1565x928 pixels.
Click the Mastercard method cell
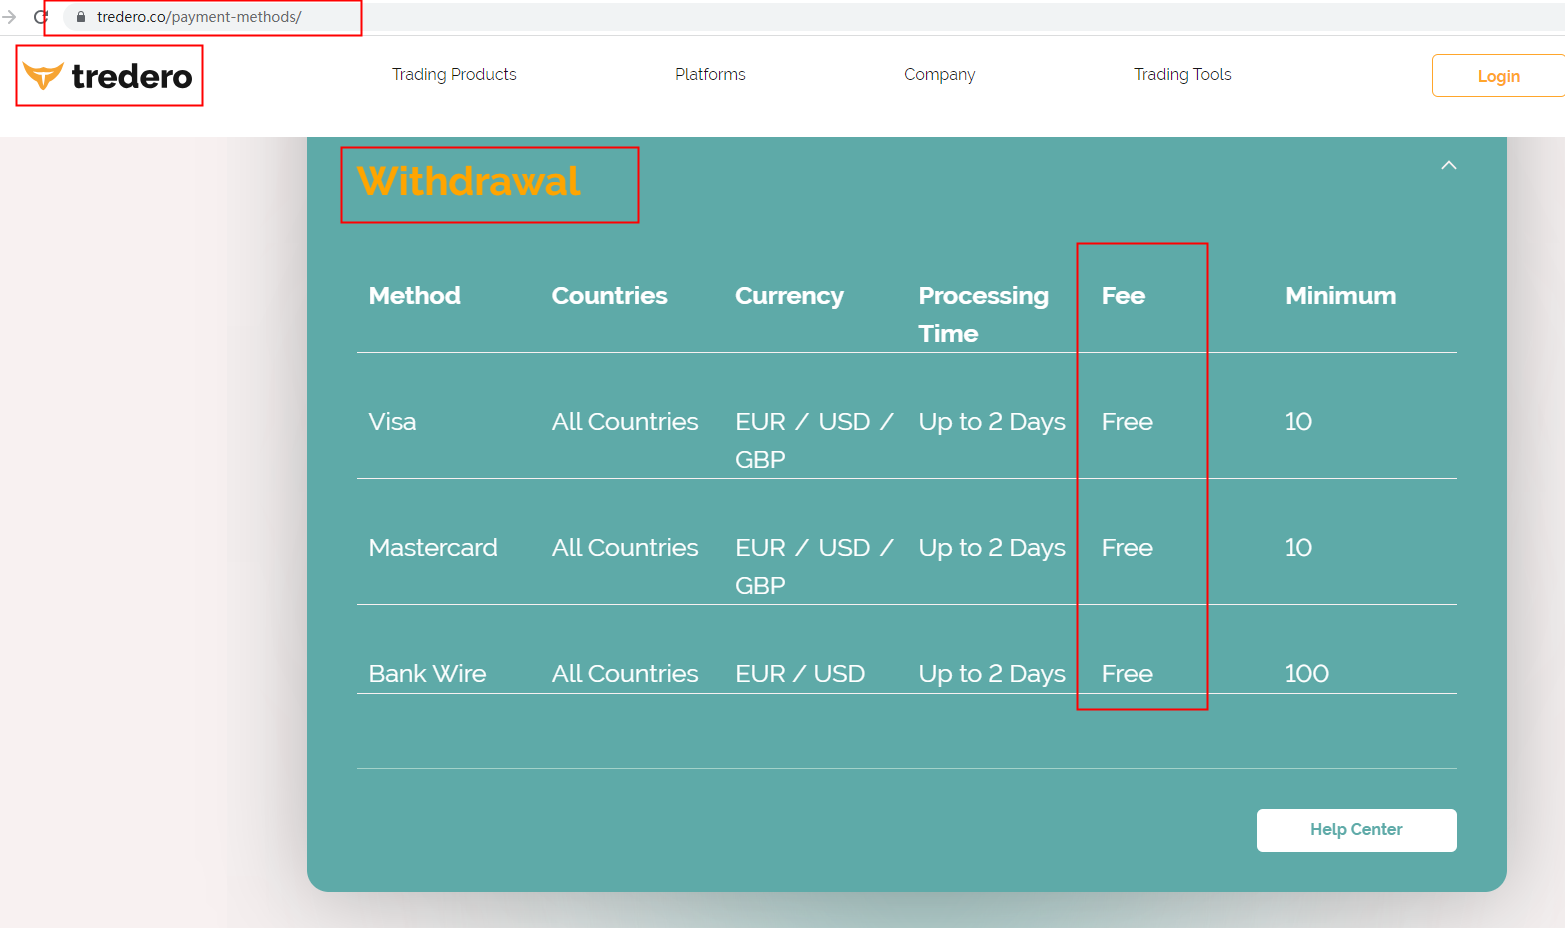point(433,548)
